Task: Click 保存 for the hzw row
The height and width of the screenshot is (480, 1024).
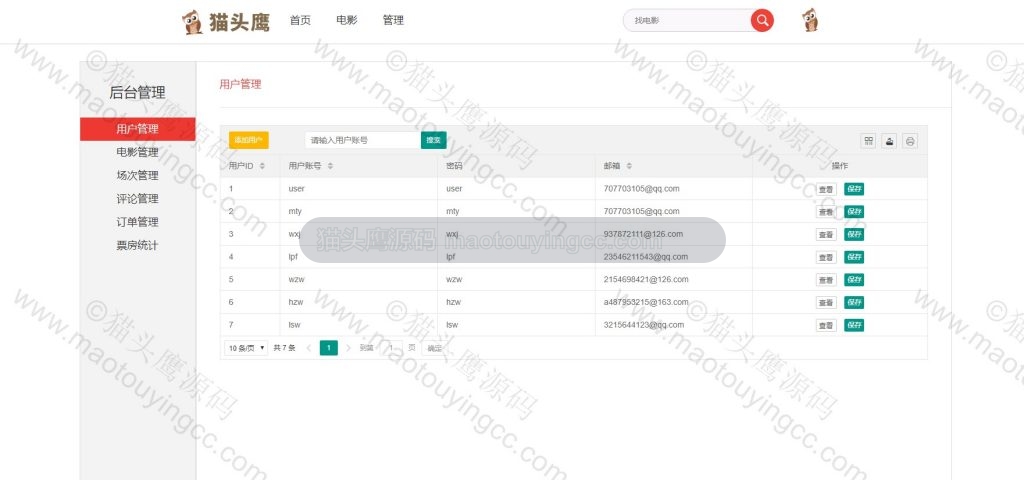Action: coord(854,302)
